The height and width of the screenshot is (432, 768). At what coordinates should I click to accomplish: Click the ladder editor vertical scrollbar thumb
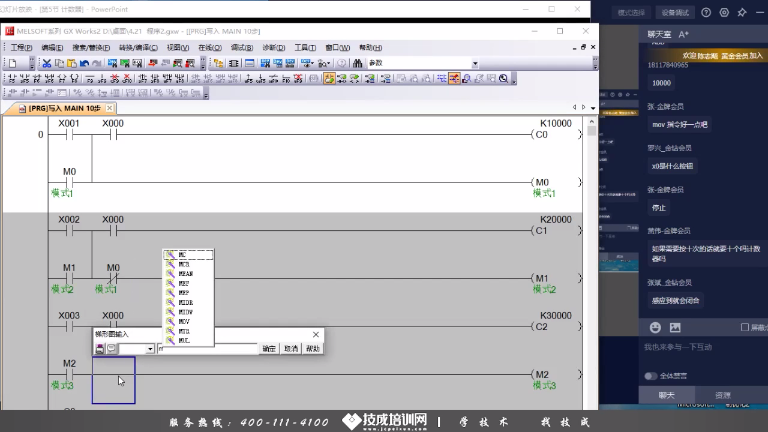[592, 130]
